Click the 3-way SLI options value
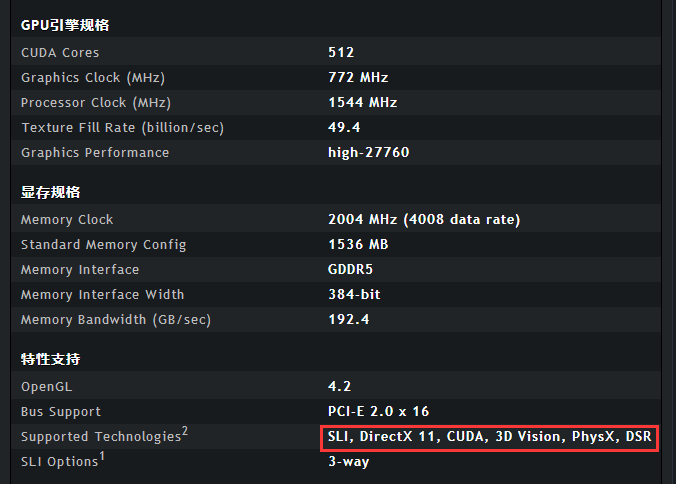 (348, 462)
